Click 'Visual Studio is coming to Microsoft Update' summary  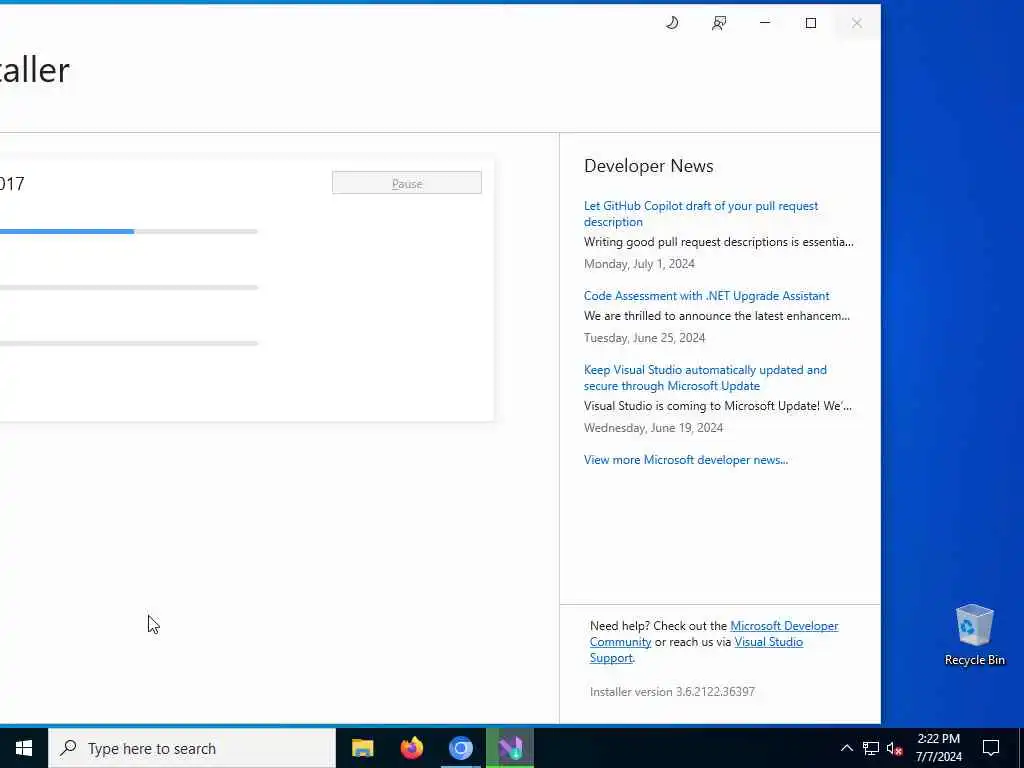[x=718, y=406]
